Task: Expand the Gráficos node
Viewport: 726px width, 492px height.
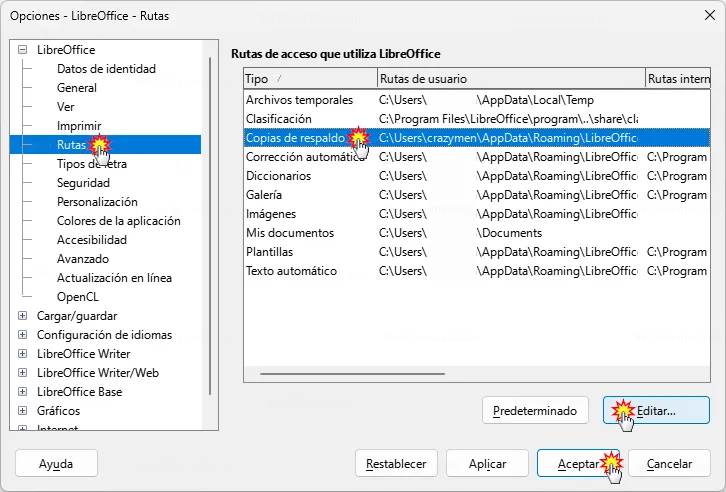Action: [x=22, y=411]
